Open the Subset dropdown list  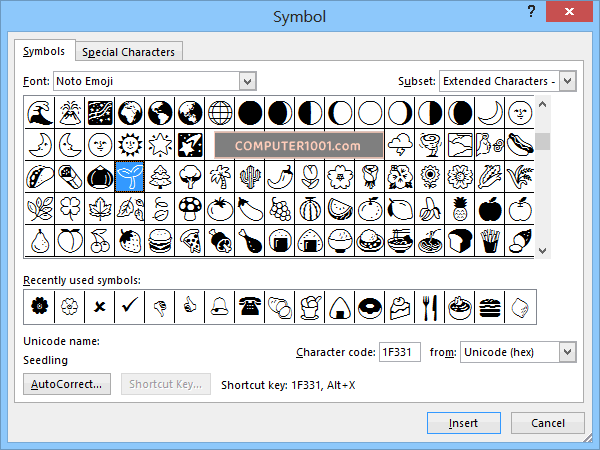tap(567, 81)
